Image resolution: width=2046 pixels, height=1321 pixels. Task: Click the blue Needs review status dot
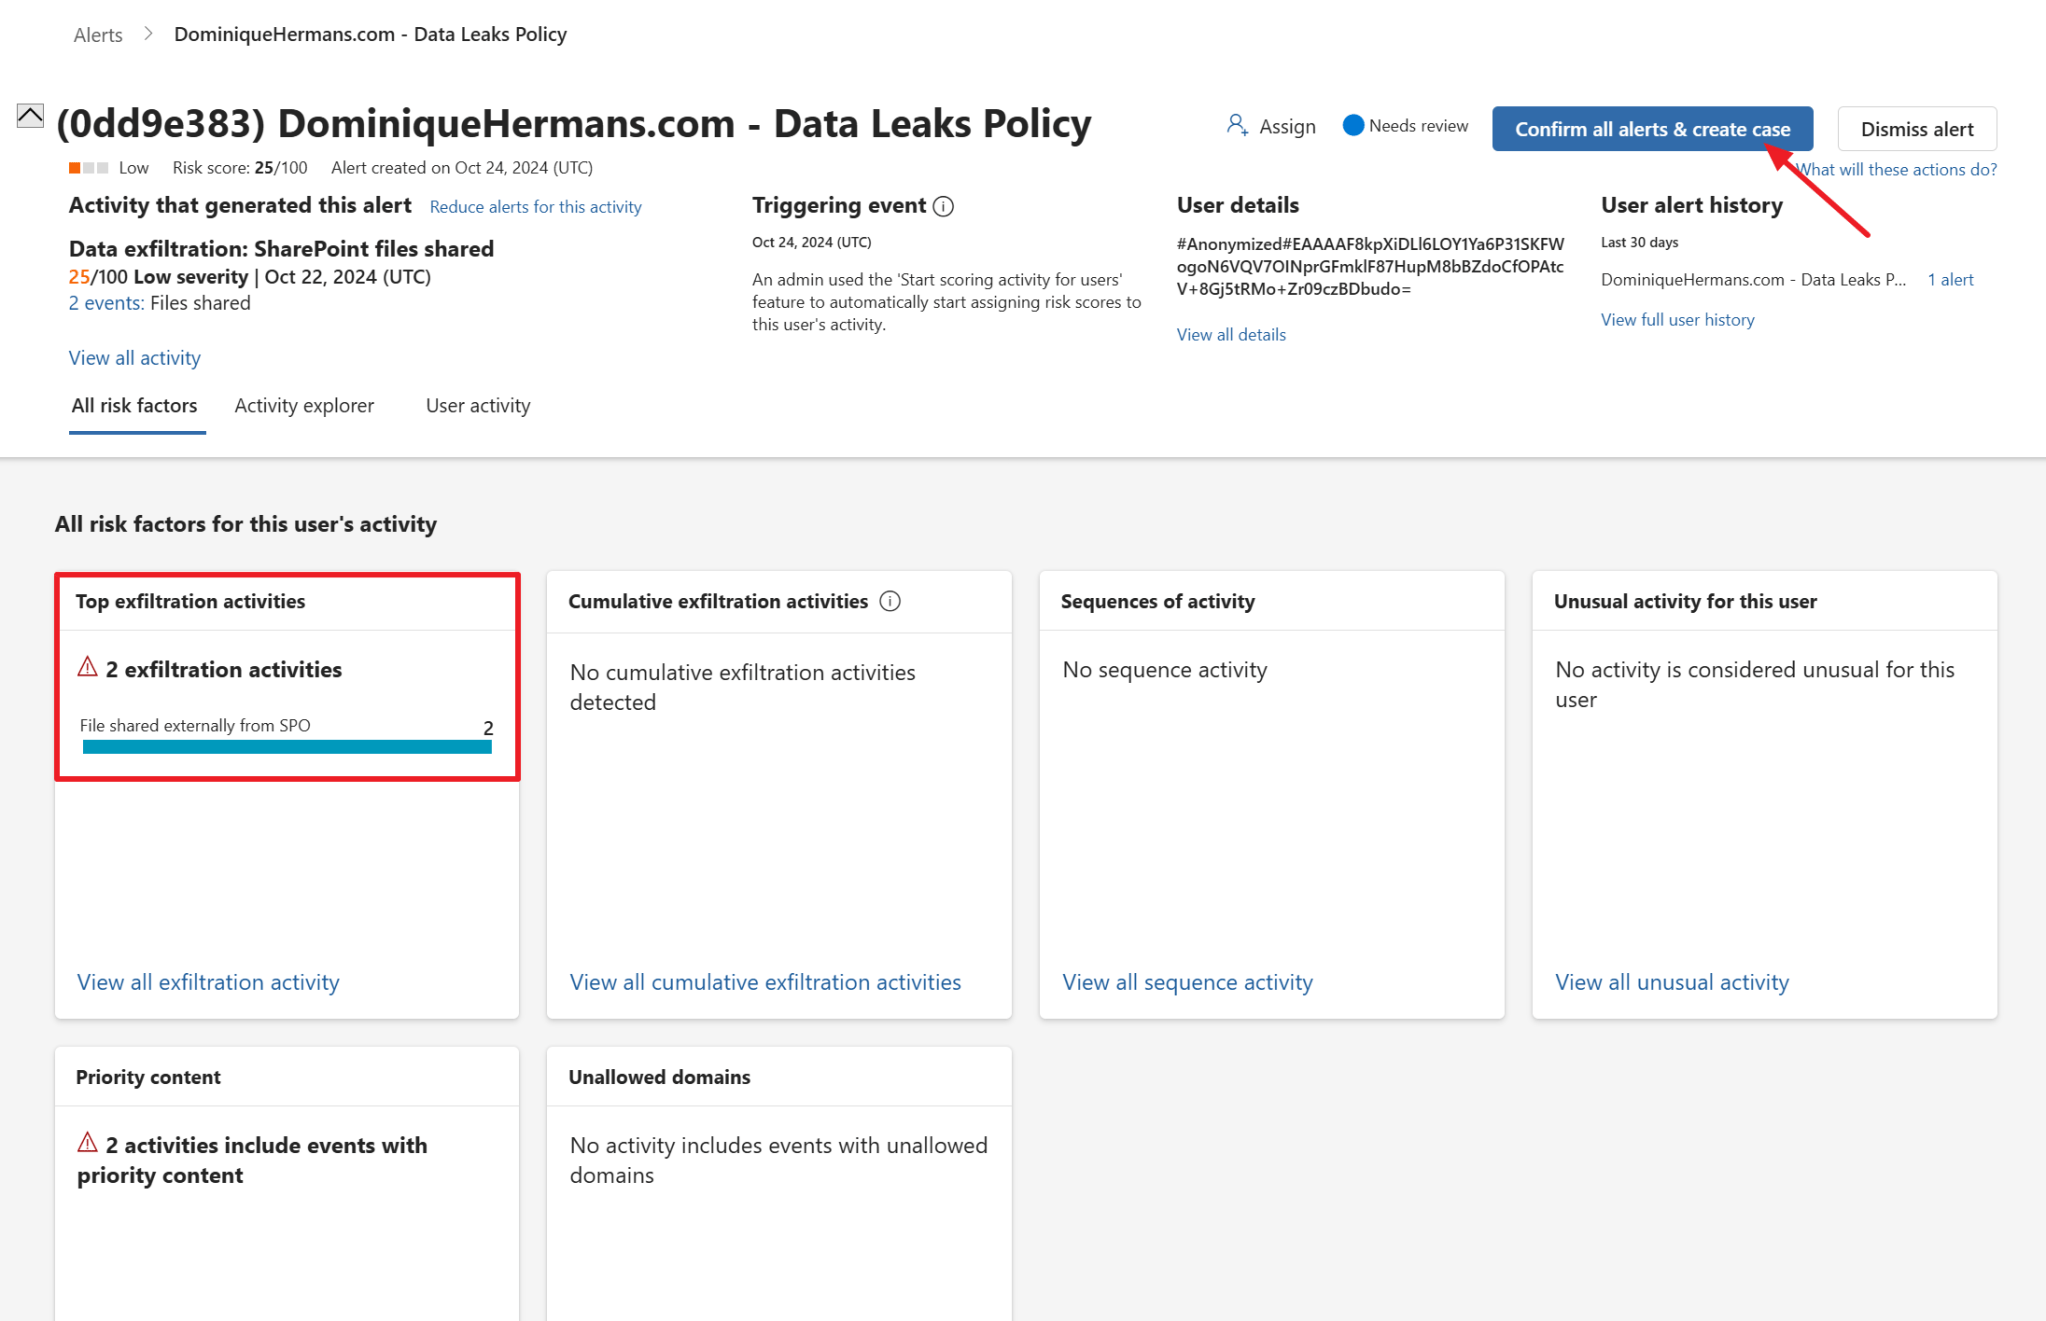[x=1353, y=125]
